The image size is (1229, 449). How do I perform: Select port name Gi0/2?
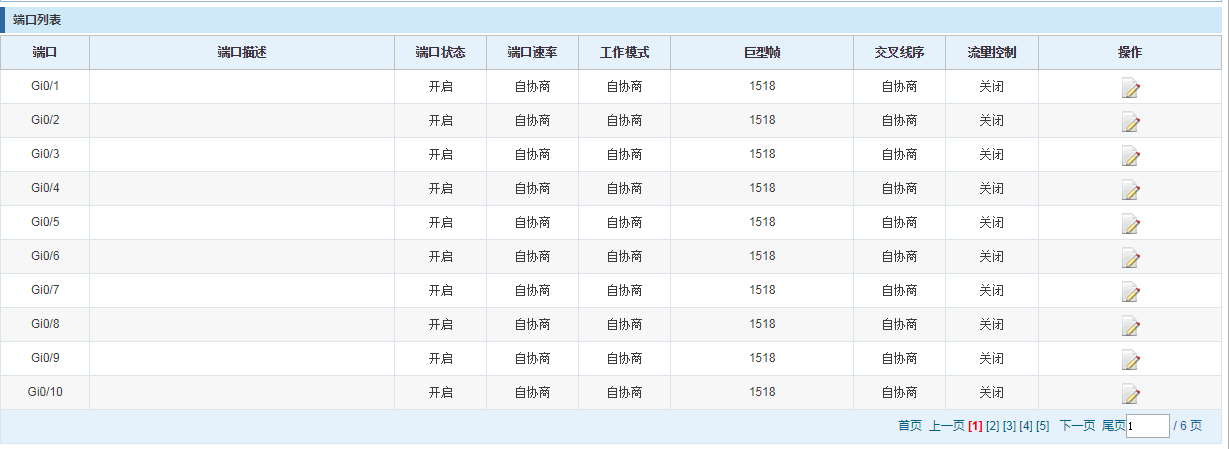45,120
